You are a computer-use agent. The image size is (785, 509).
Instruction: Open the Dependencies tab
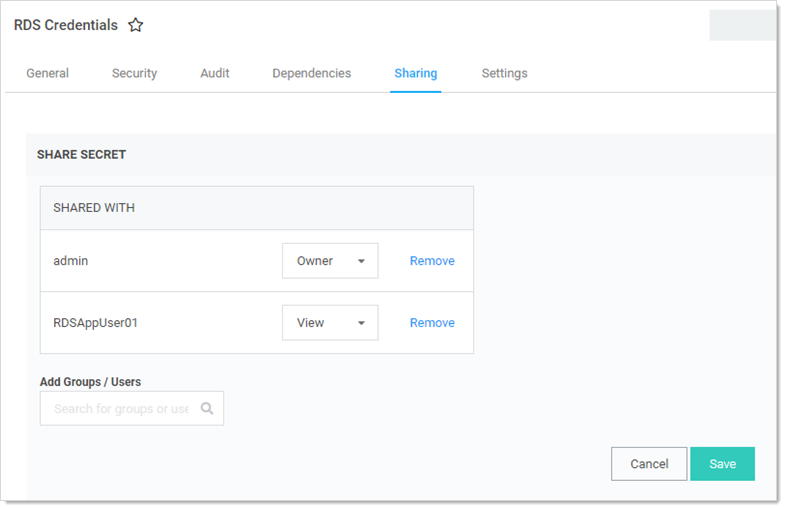tap(311, 73)
